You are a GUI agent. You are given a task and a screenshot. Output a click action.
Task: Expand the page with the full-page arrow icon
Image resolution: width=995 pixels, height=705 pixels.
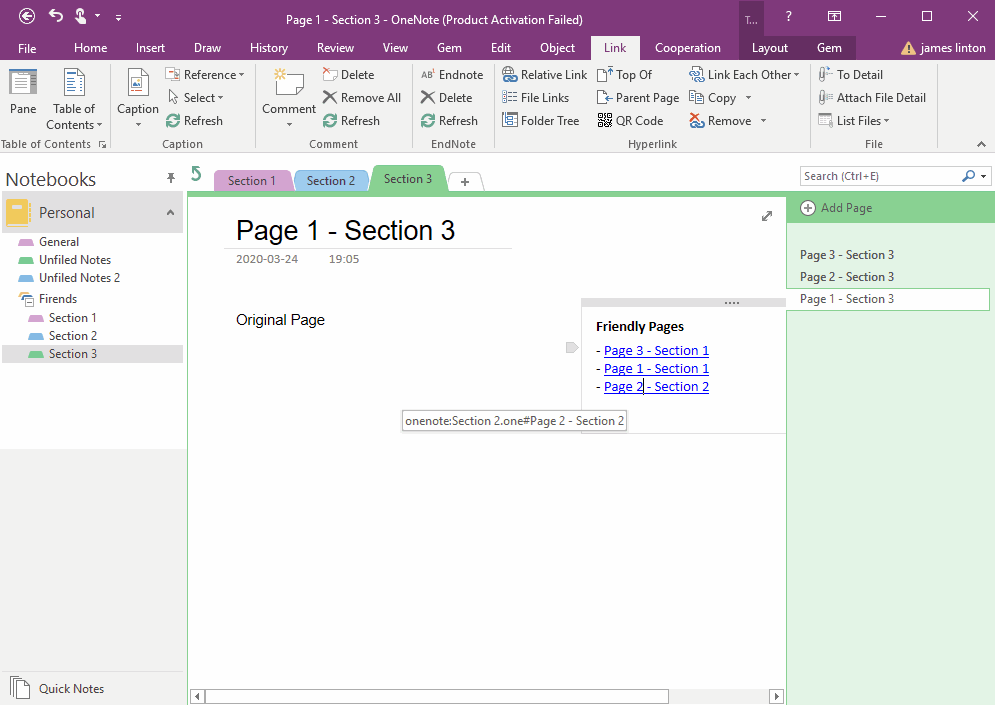coord(767,216)
